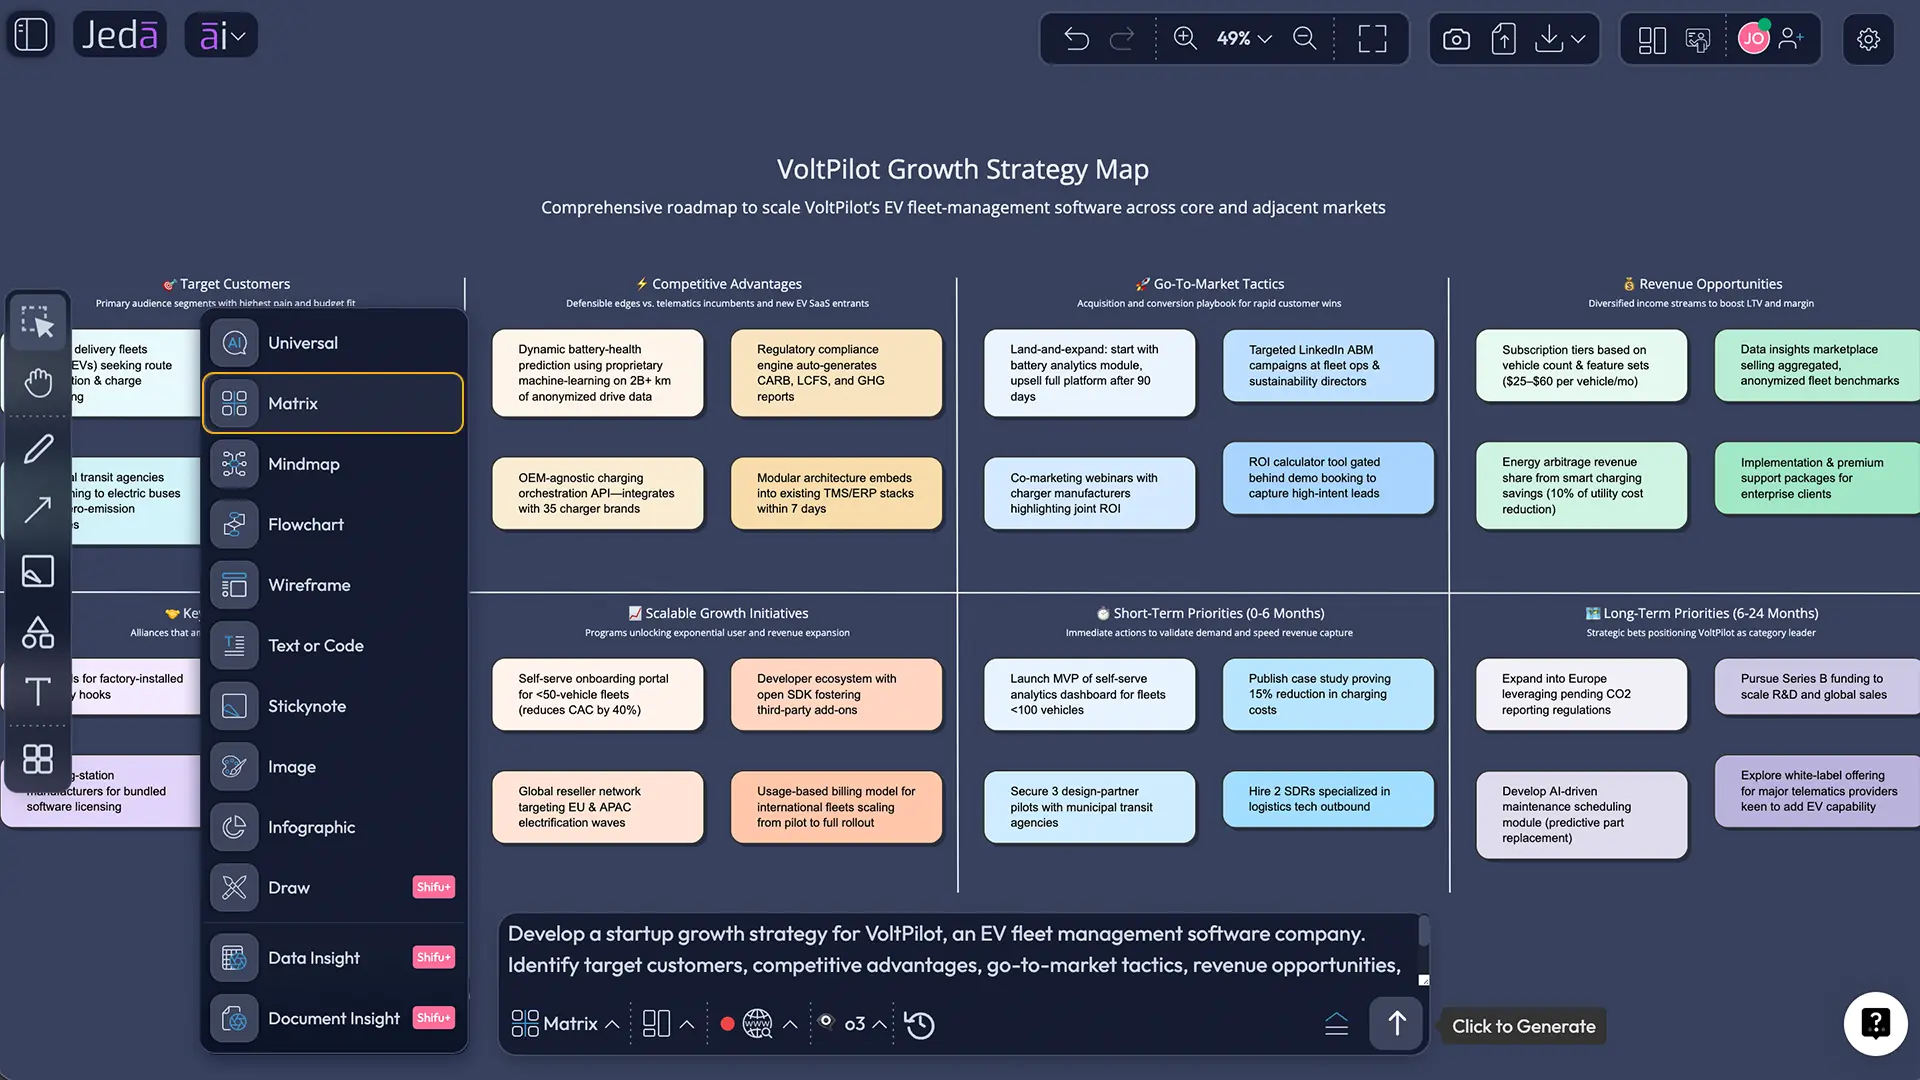
Task: Select the selection pointer tool
Action: tap(38, 322)
